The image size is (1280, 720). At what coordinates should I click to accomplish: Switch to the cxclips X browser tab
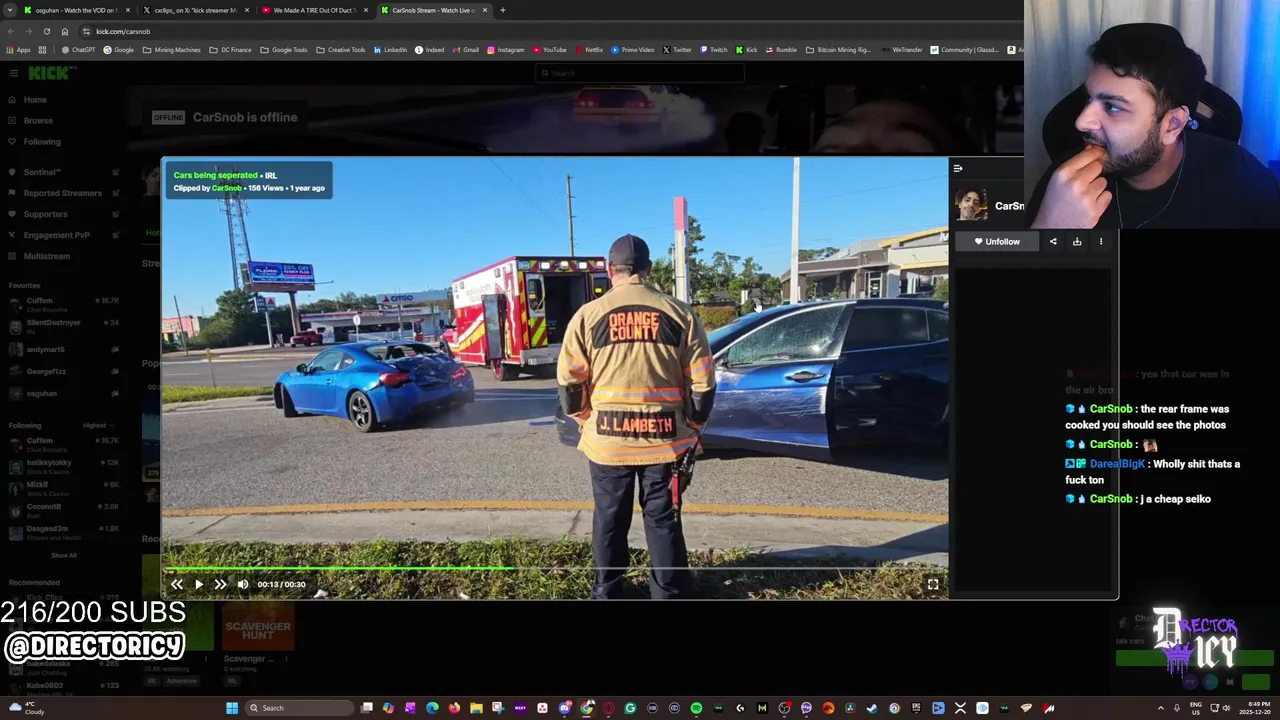click(x=194, y=10)
